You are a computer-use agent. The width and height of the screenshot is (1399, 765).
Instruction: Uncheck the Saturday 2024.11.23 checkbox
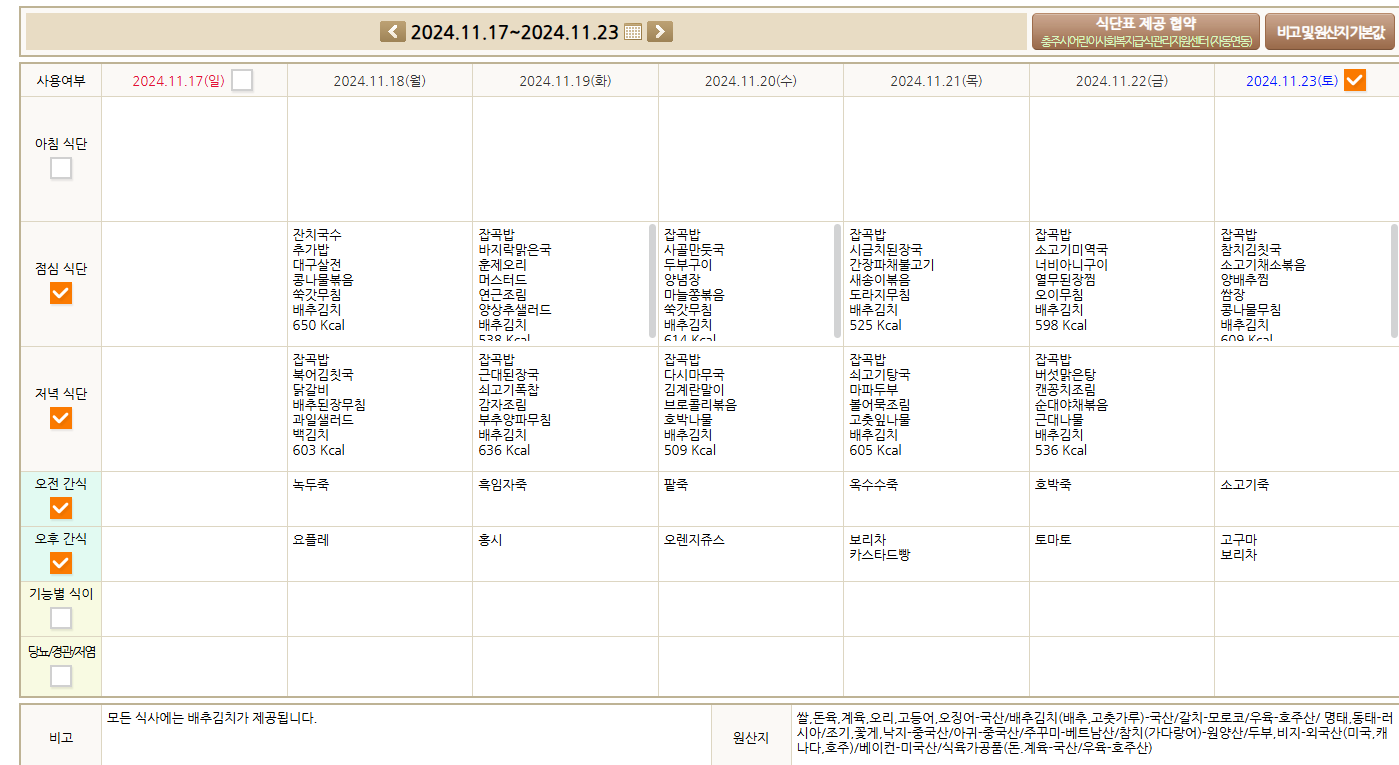1354,80
